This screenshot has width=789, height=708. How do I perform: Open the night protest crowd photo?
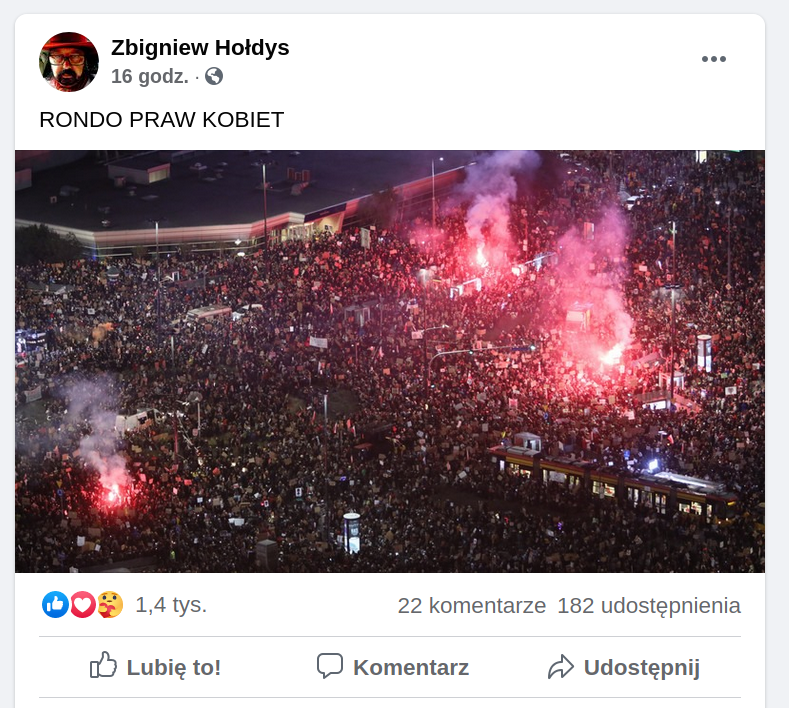390,361
